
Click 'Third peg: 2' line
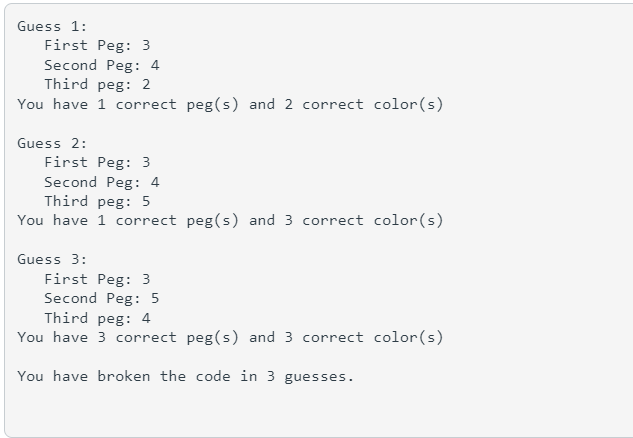point(97,84)
